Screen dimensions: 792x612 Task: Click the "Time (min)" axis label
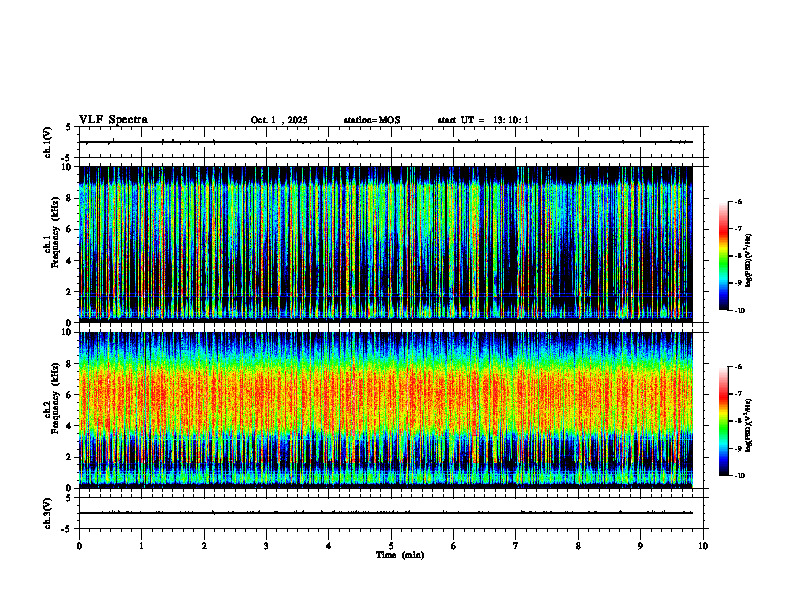point(400,555)
